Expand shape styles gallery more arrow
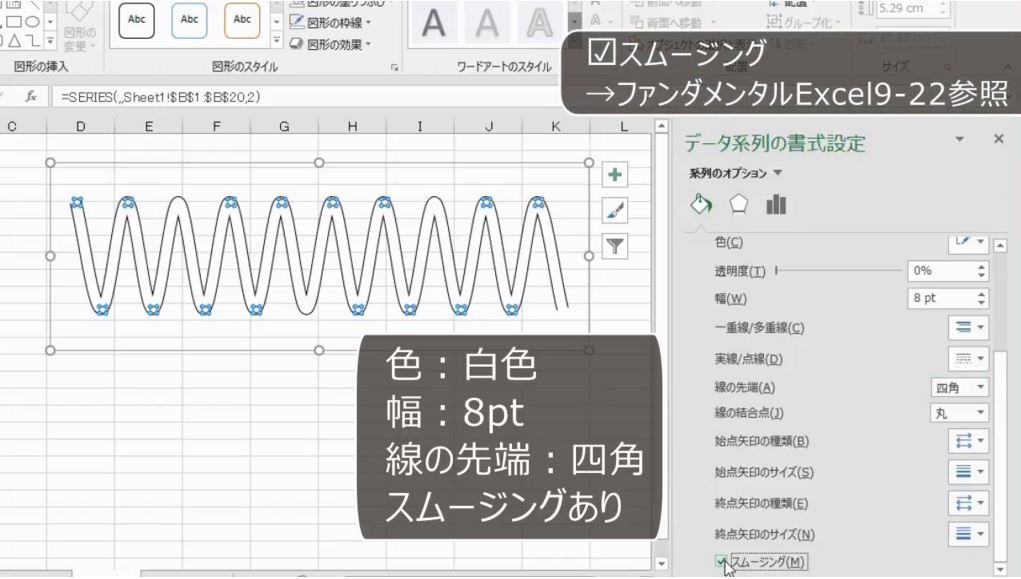The image size is (1021, 579). 277,40
